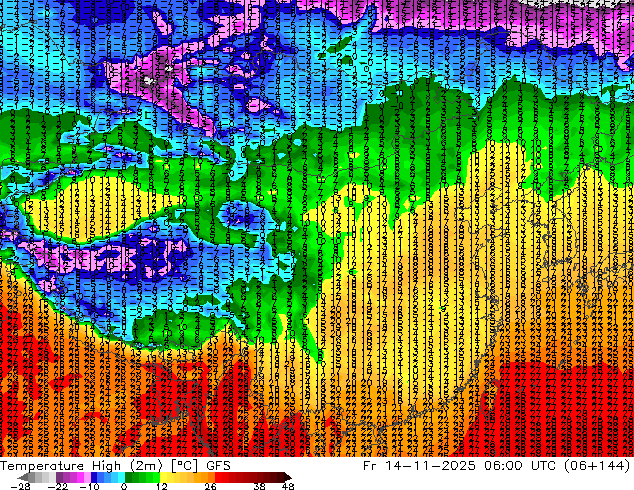Click the '38' label on the color scale
Viewport: 634px width, 490px height.
pyautogui.click(x=260, y=486)
